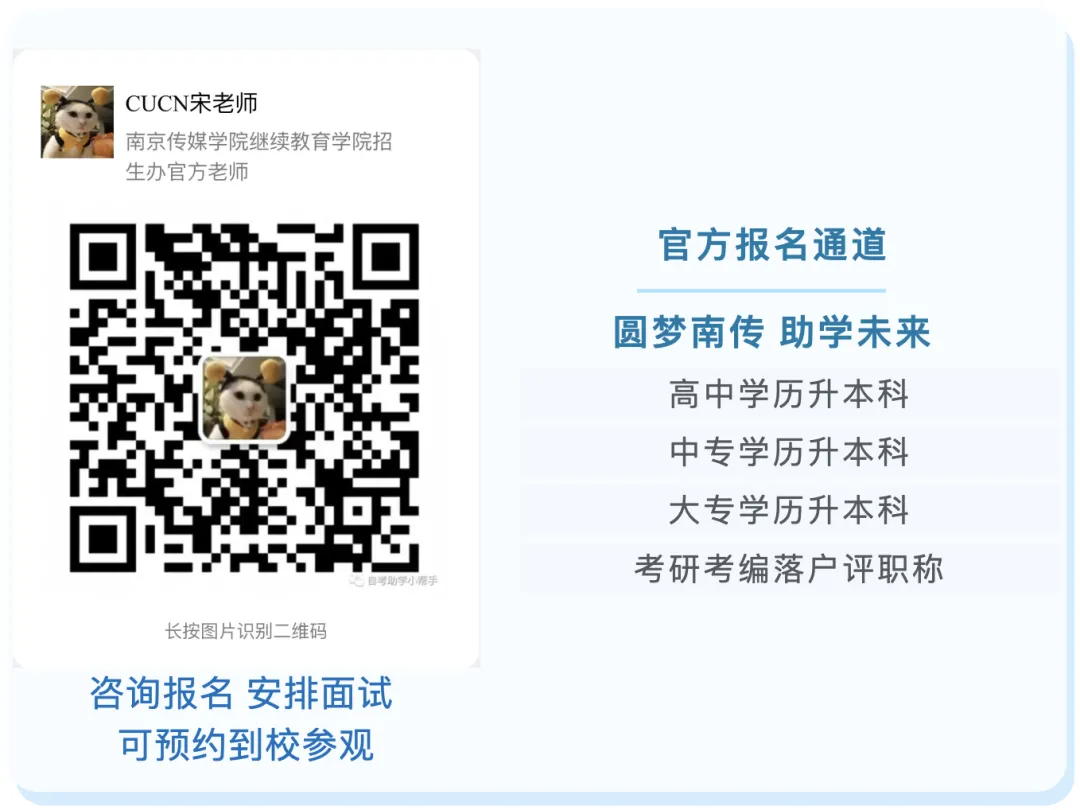Click the QR code's top-right finder square

386,256
